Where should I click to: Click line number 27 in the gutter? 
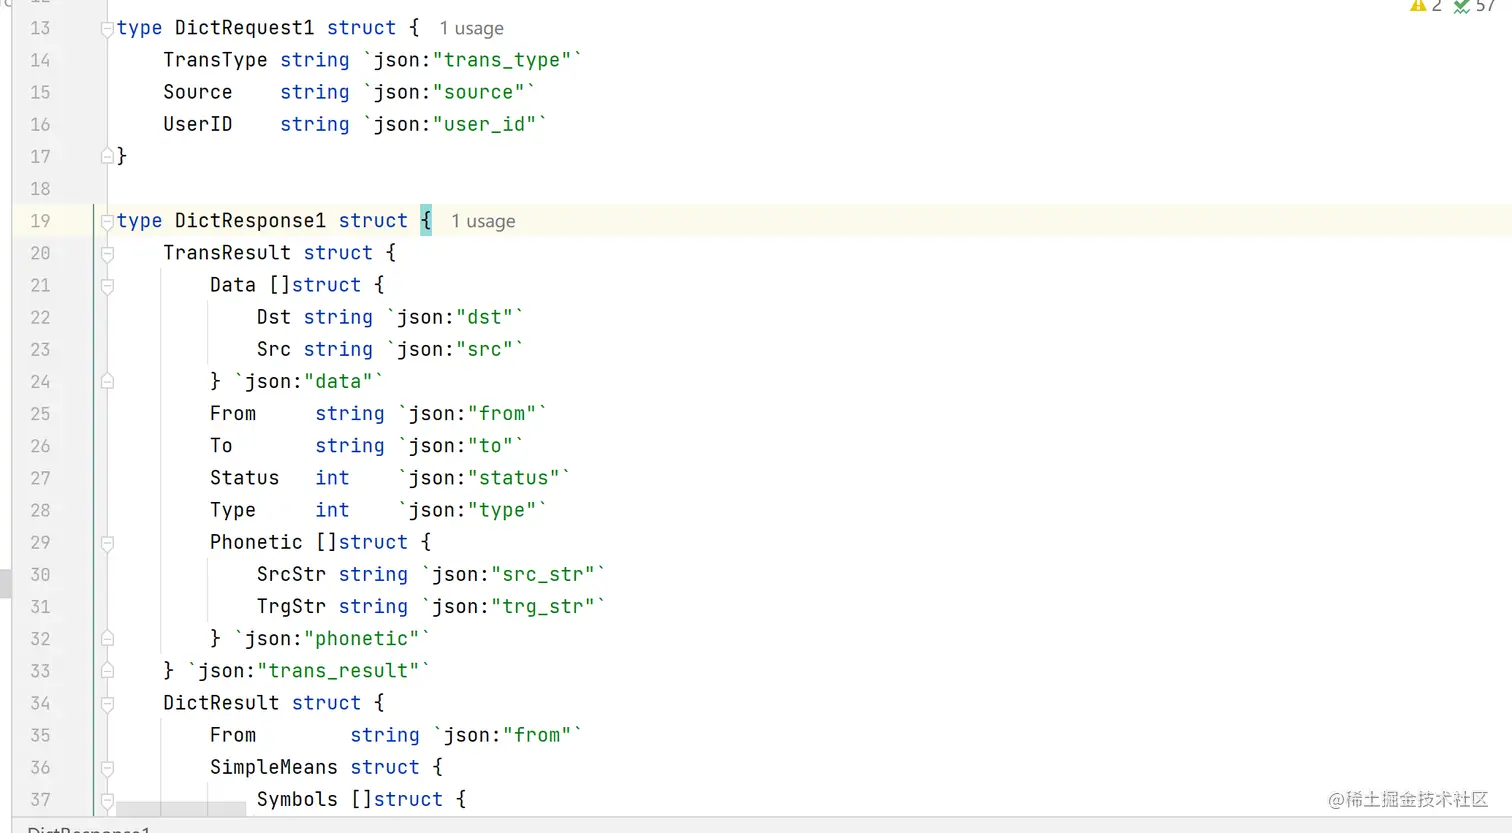(40, 478)
